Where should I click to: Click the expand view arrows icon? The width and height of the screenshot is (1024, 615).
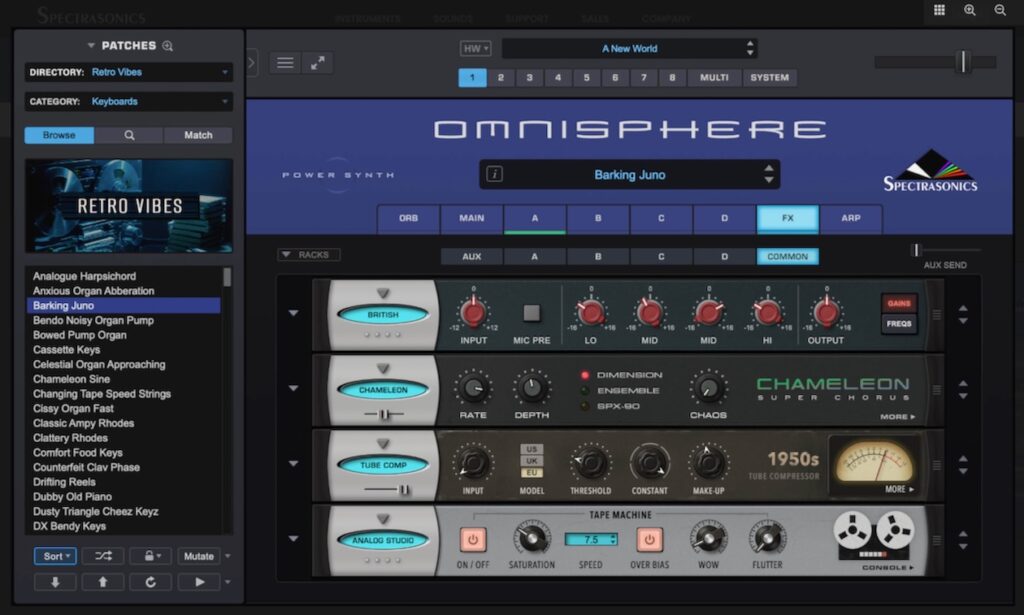click(317, 62)
